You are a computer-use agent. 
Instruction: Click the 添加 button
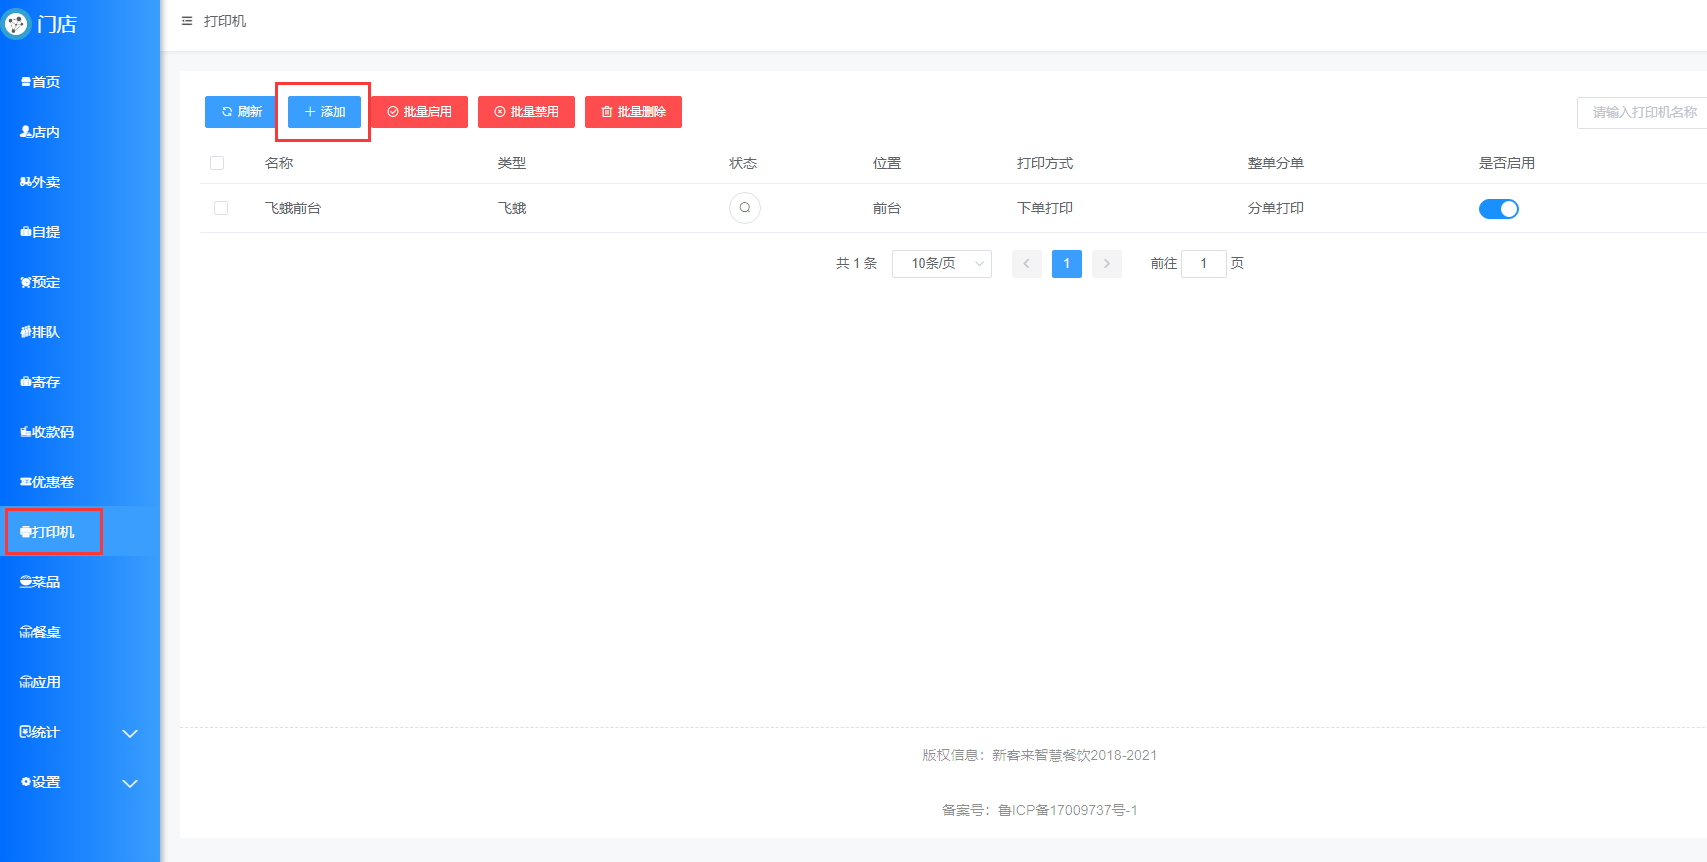324,112
